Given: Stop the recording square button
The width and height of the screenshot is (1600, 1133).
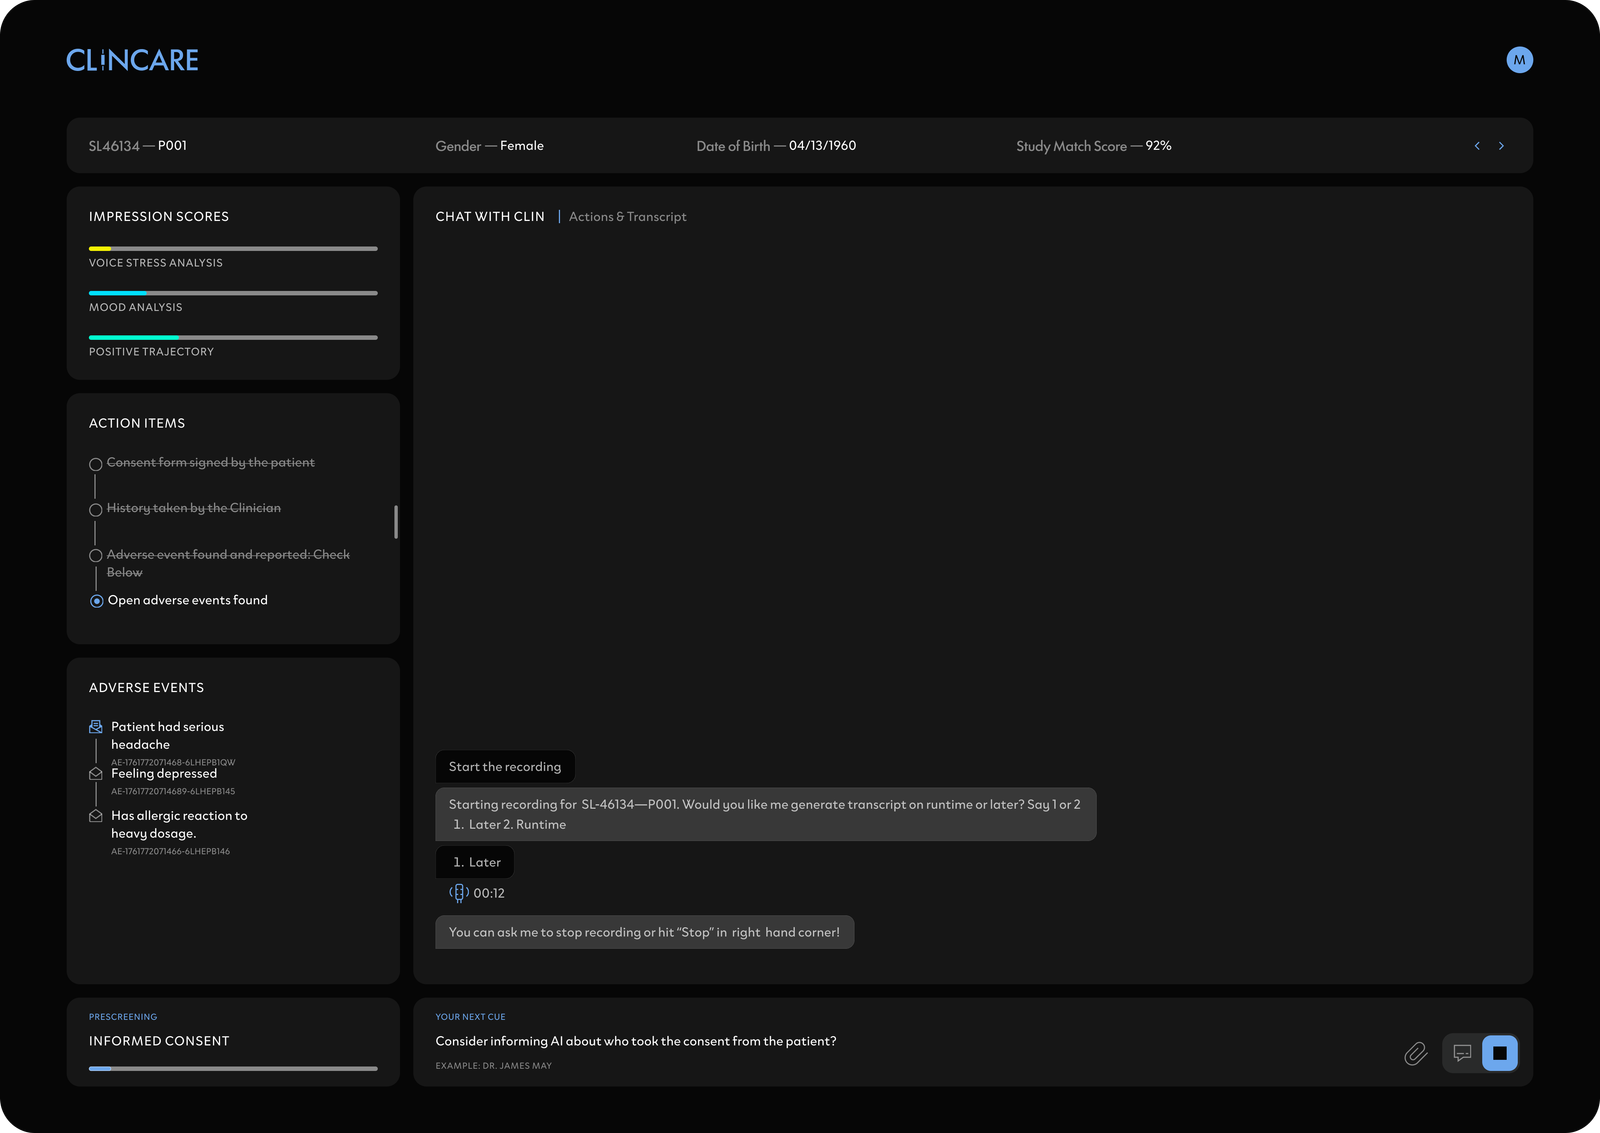Looking at the screenshot, I should pos(1499,1053).
